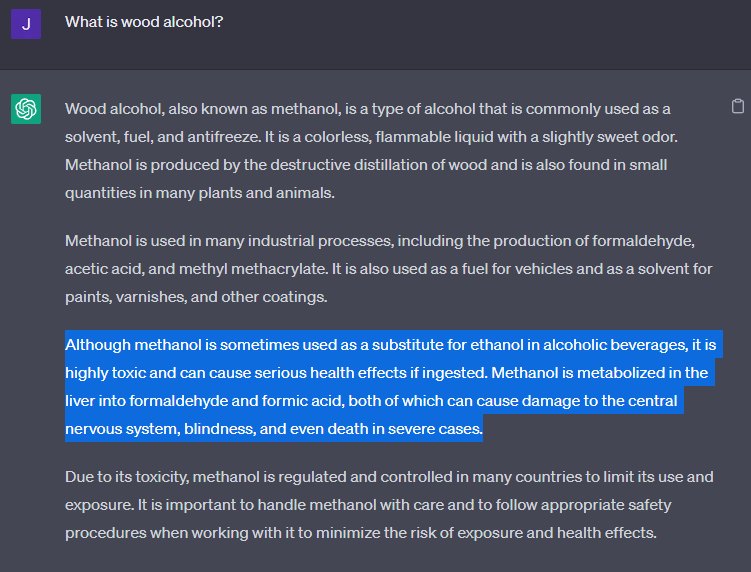The height and width of the screenshot is (572, 751).
Task: Copy the response with the clipboard icon
Action: pyautogui.click(x=738, y=106)
